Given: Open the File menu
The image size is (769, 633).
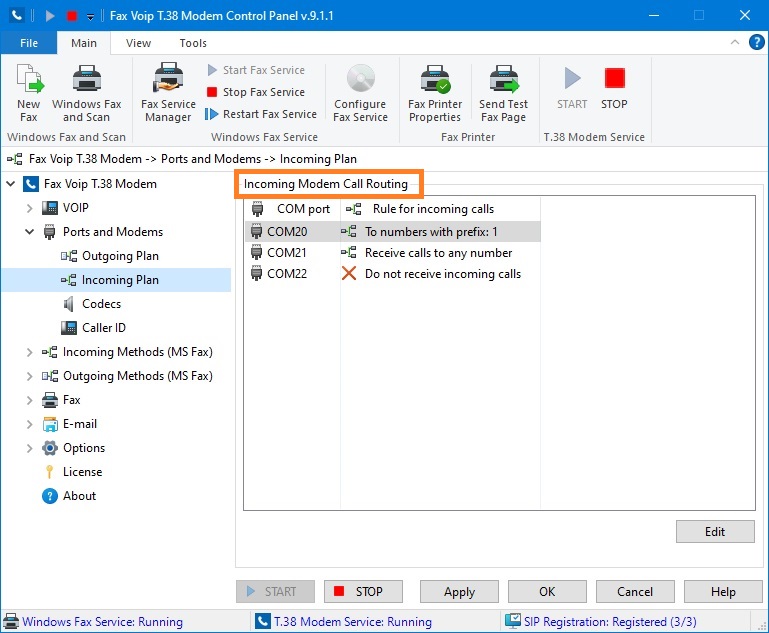Looking at the screenshot, I should pos(29,43).
